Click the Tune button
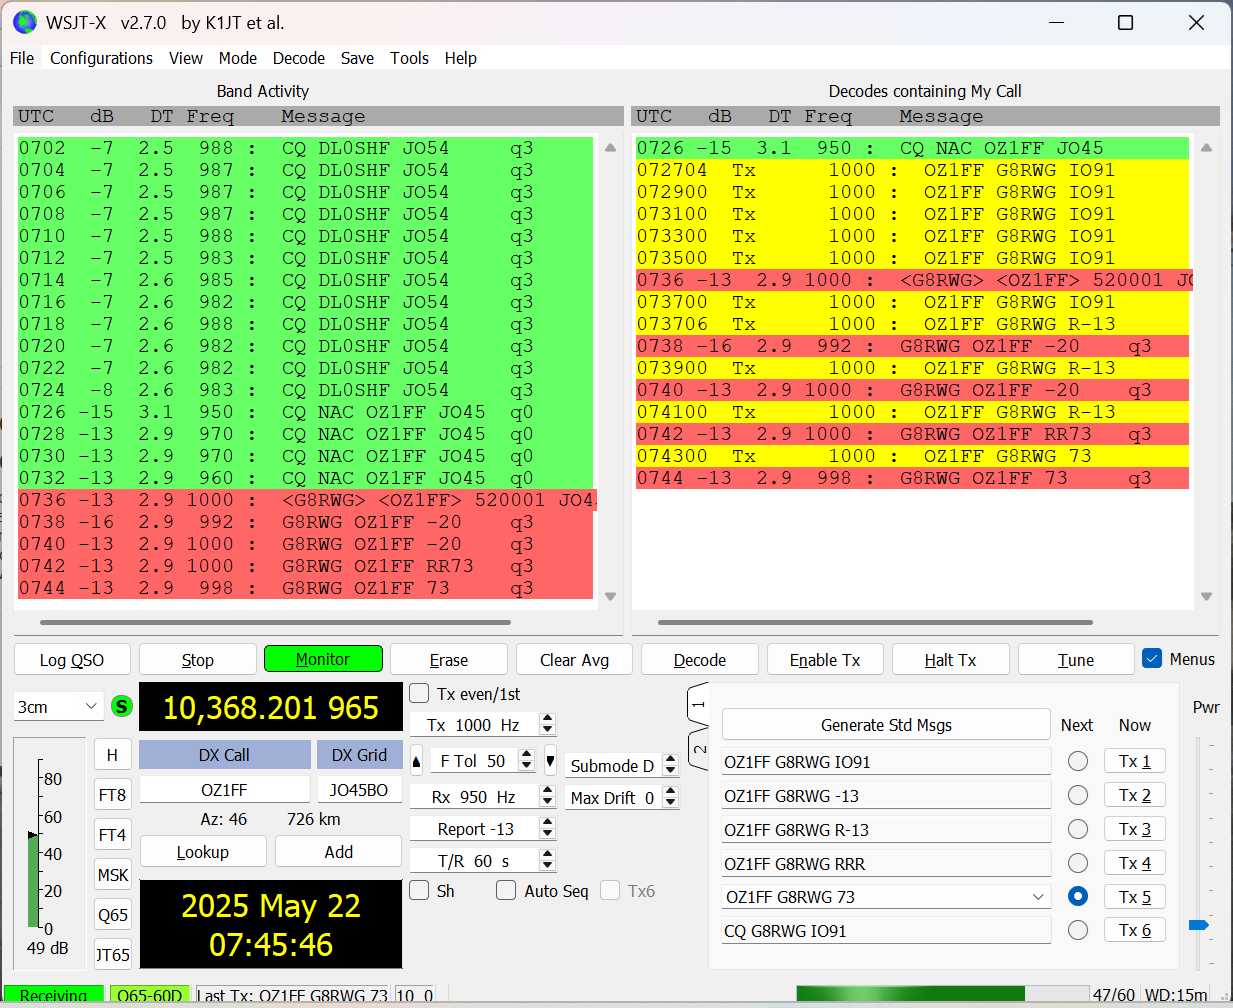1233x1008 pixels. tap(1076, 660)
